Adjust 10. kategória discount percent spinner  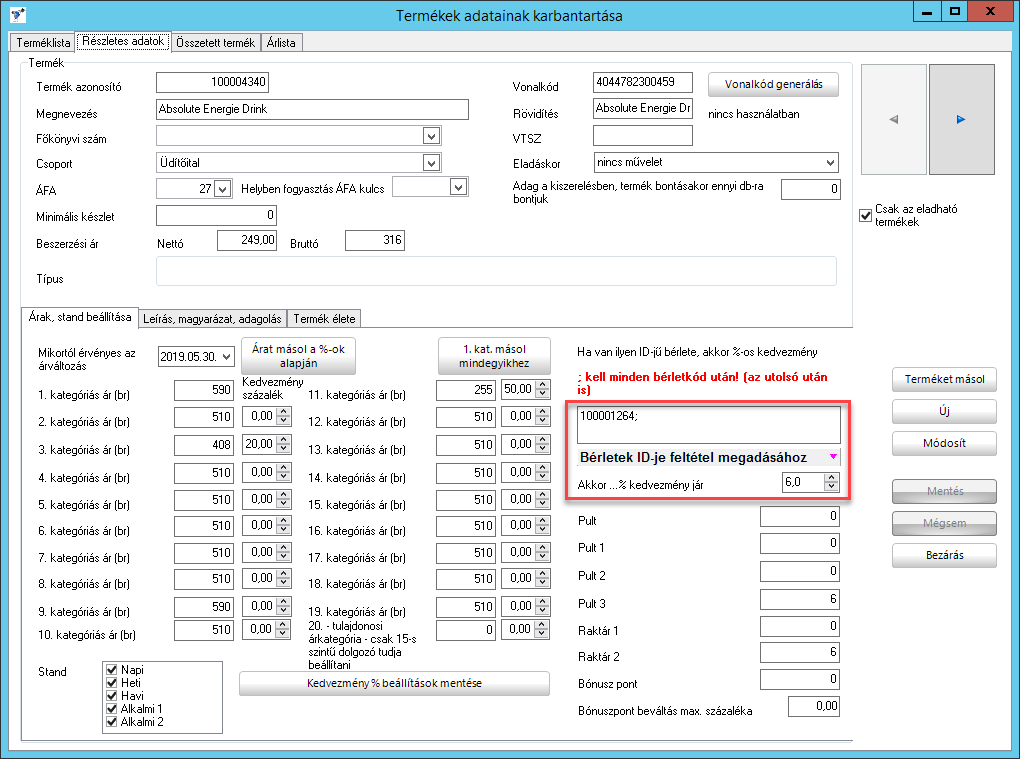[283, 630]
